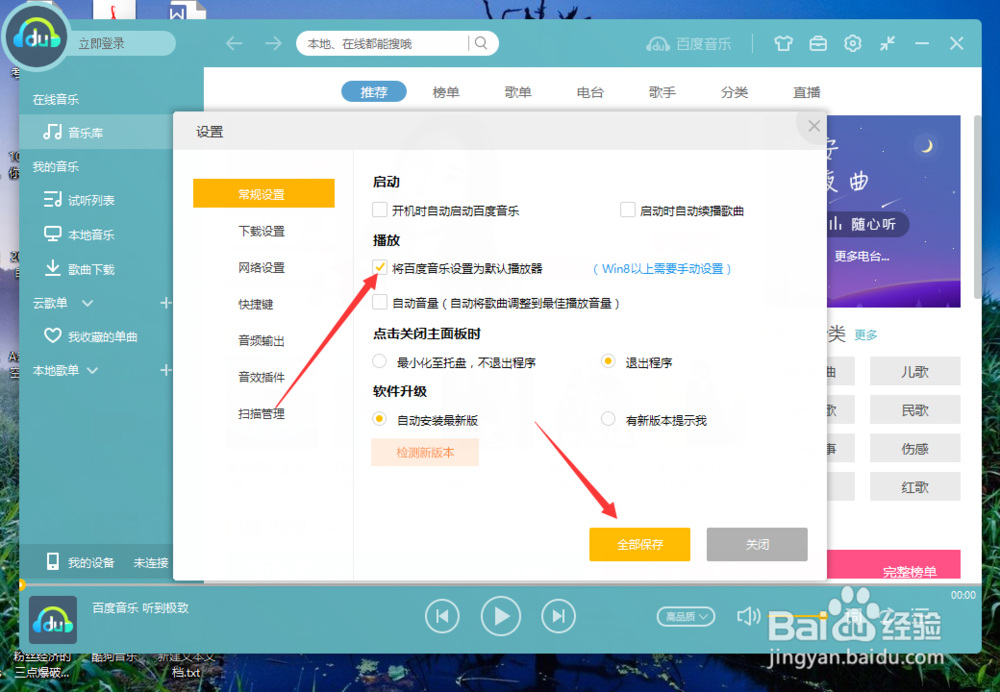Add new 云歌单 with plus icon

166,303
